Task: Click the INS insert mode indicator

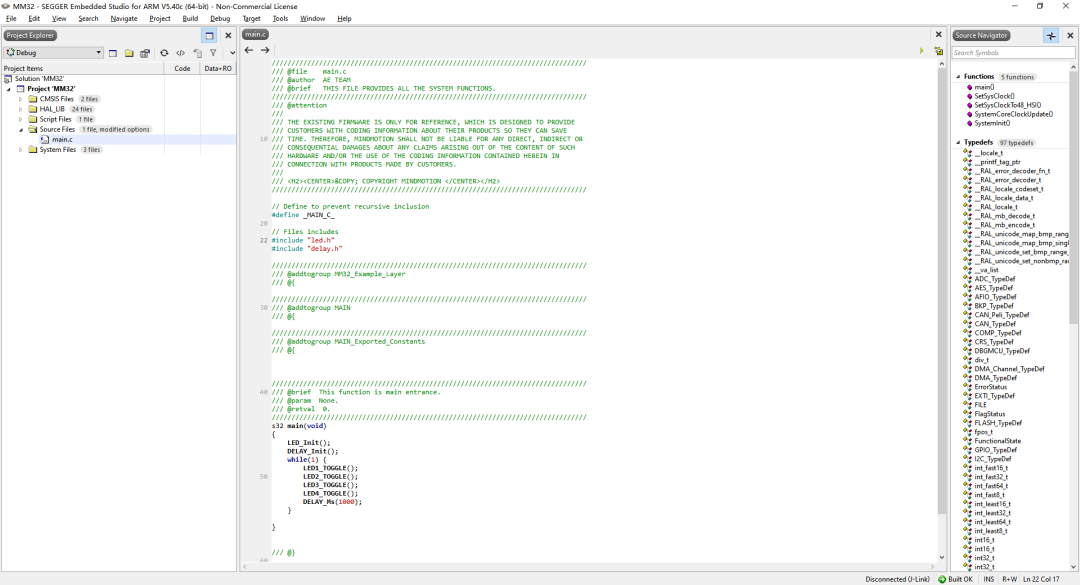Action: pos(988,579)
